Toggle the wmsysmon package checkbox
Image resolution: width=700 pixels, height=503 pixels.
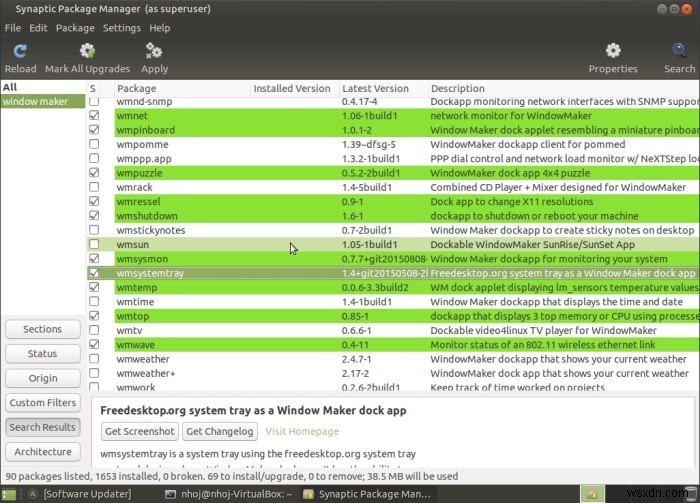(94, 258)
